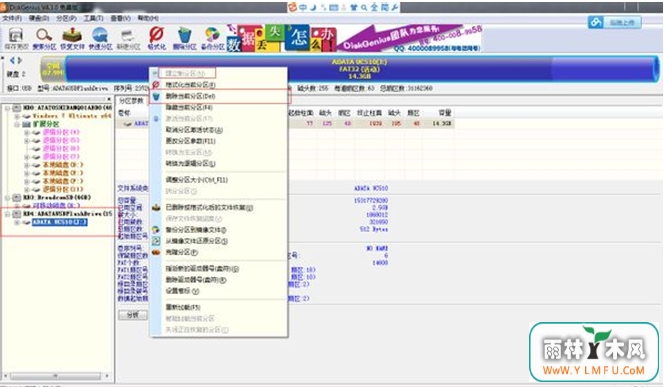Expand the ADATA UC510 (J:) partition node
The height and width of the screenshot is (387, 664).
(17, 222)
